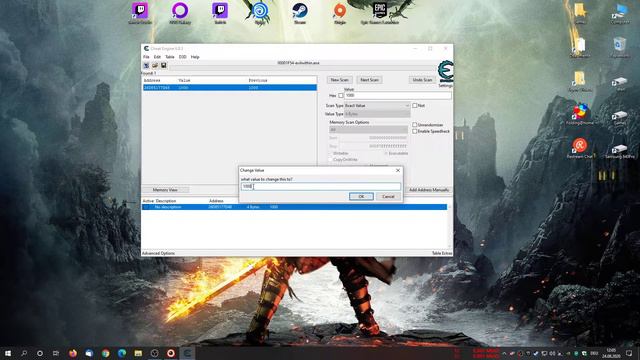Open the D3D menu

(182, 57)
